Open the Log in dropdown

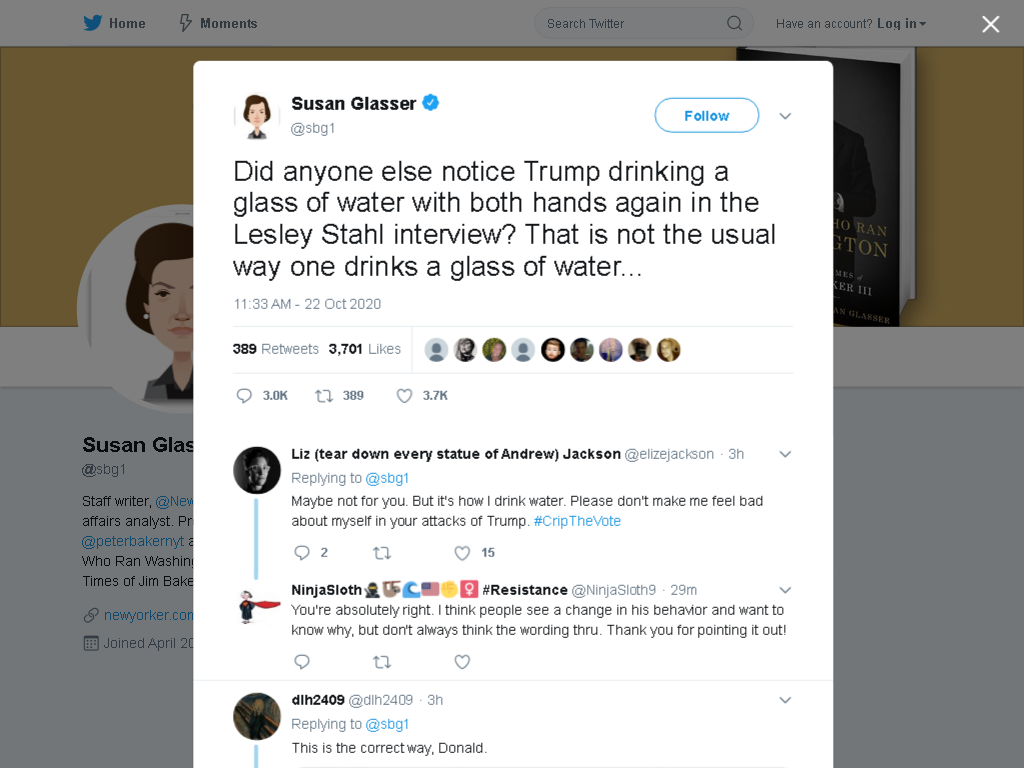(x=901, y=24)
